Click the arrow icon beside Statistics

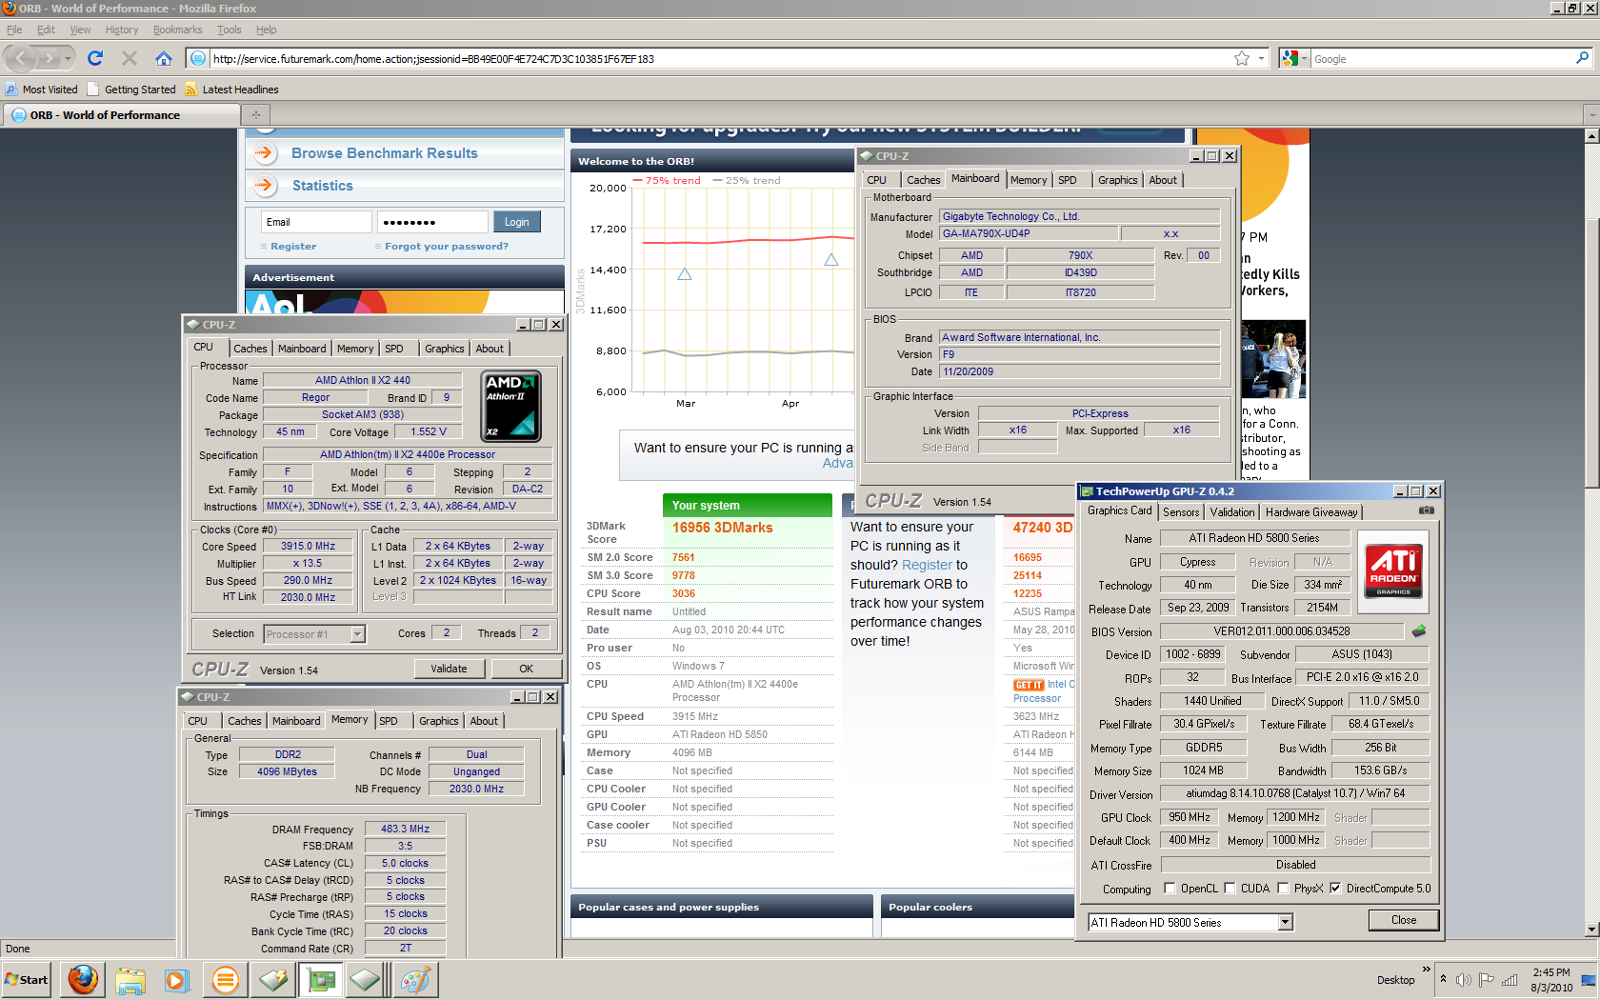coord(264,185)
